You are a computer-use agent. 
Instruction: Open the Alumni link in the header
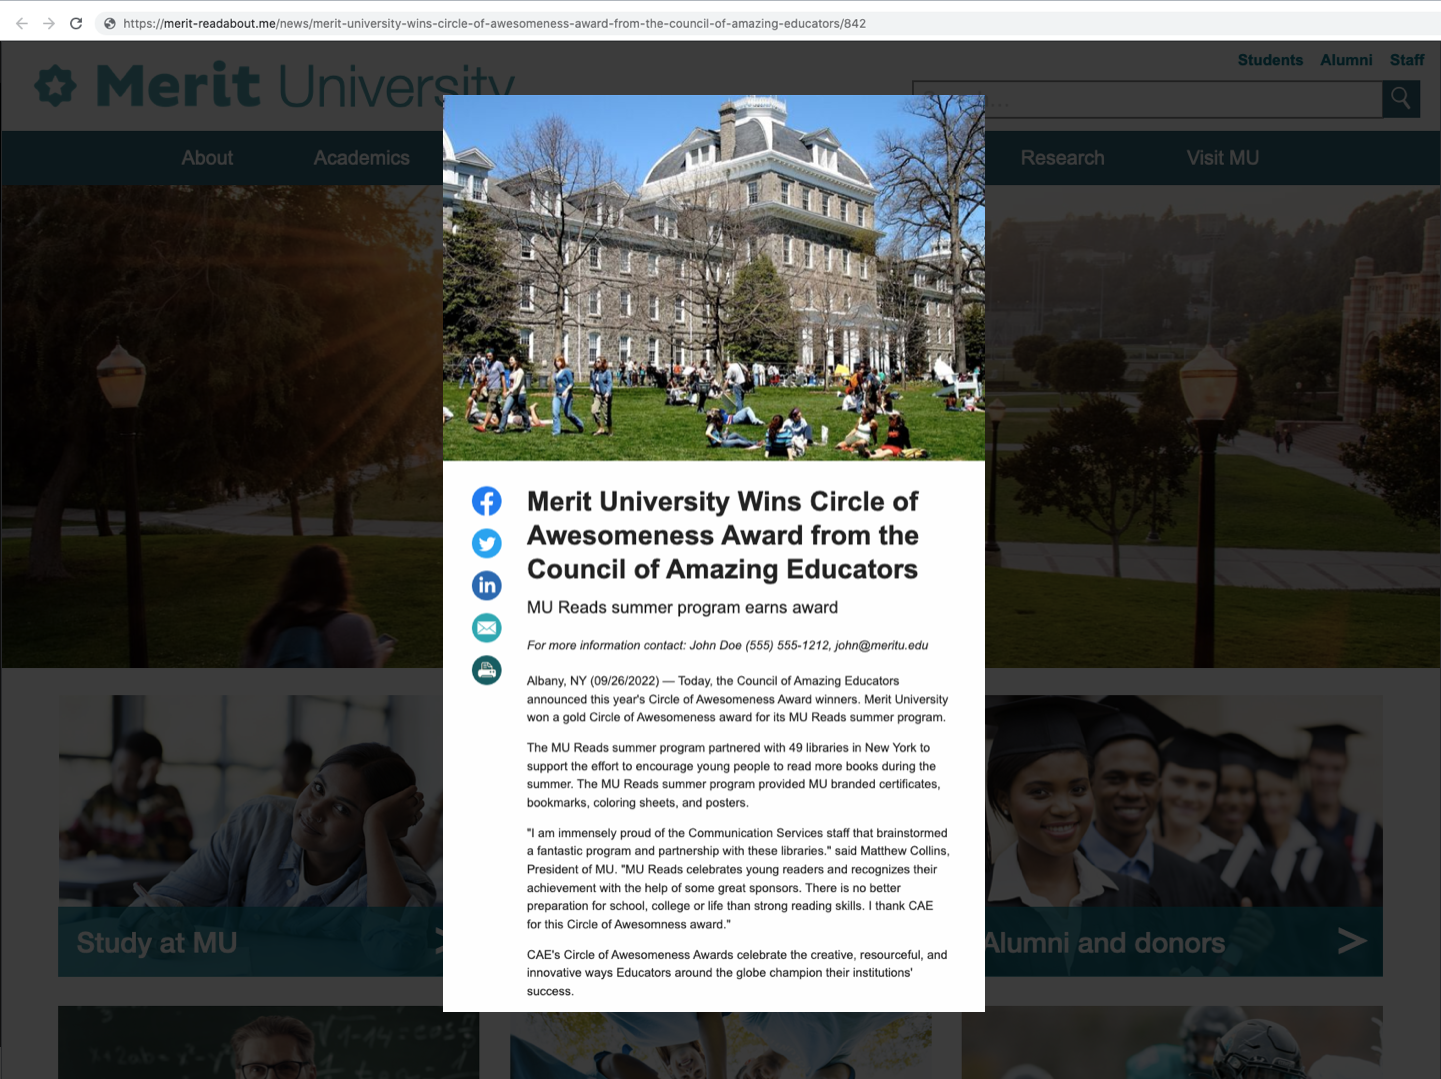(x=1346, y=60)
